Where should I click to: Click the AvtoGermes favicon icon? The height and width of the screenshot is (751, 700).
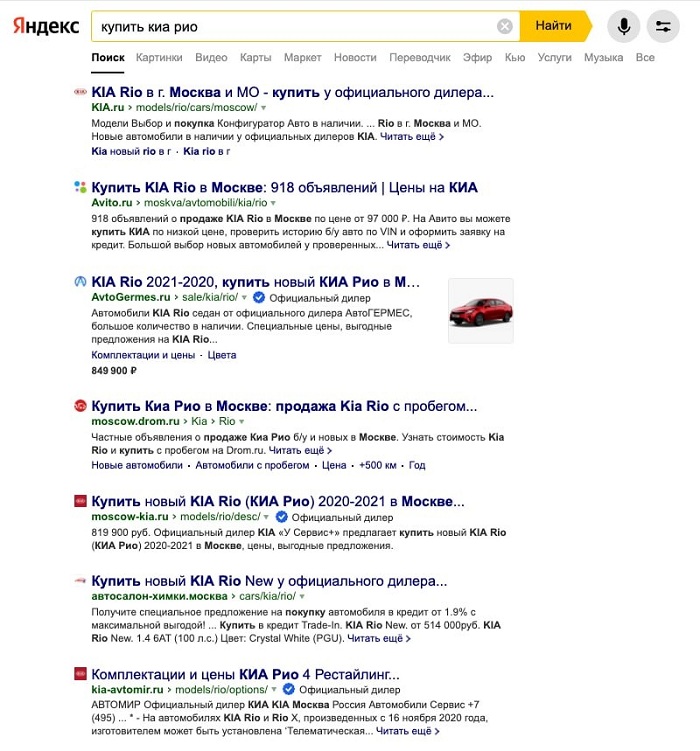(80, 282)
